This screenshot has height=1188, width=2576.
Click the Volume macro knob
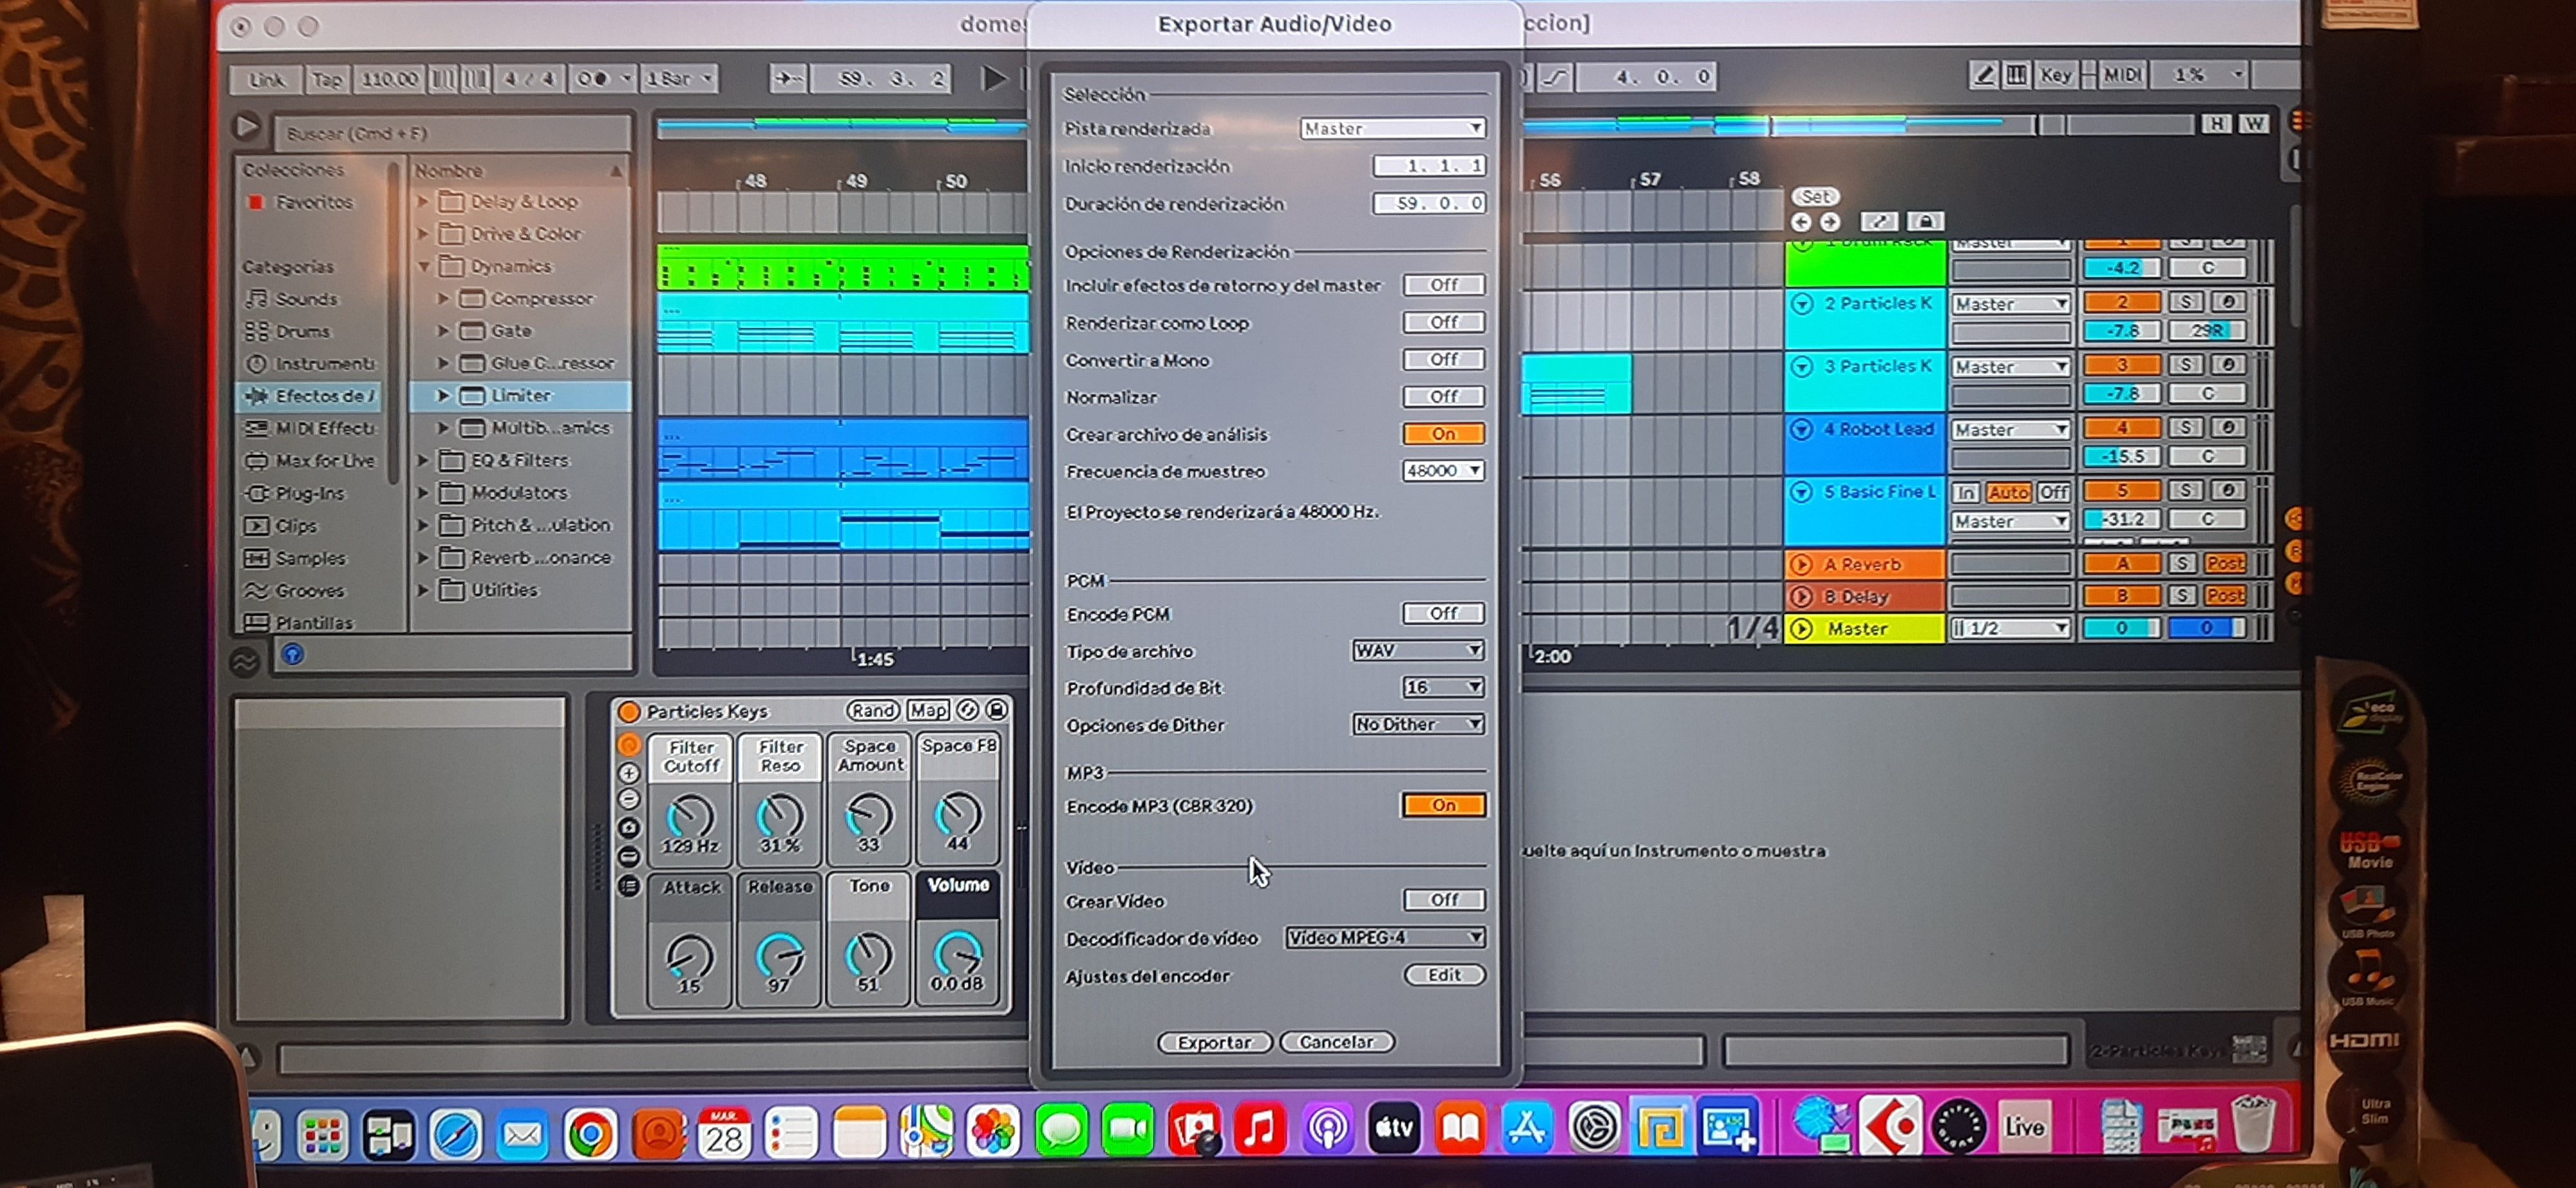coord(957,954)
